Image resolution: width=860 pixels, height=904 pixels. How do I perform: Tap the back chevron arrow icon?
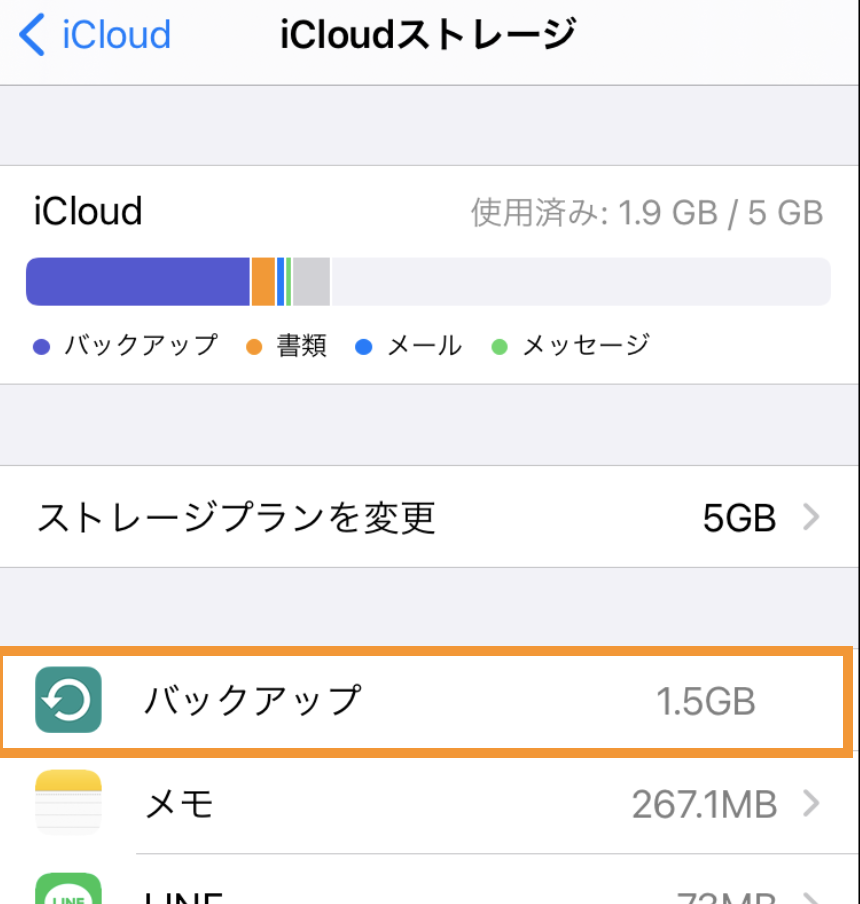coord(32,35)
